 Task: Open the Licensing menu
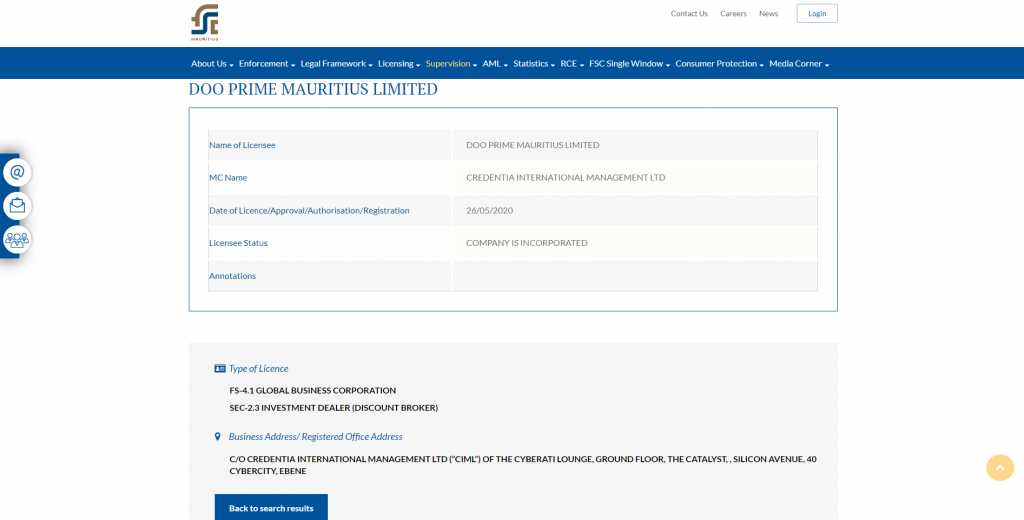[x=398, y=64]
